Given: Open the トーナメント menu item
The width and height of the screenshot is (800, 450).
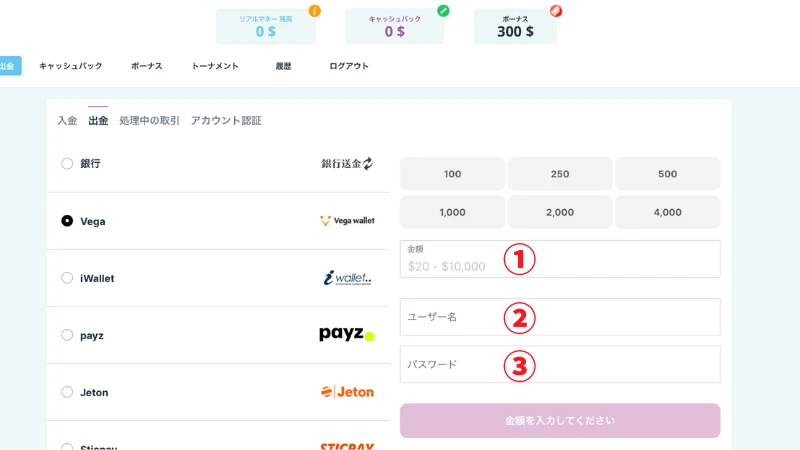Looking at the screenshot, I should (215, 66).
